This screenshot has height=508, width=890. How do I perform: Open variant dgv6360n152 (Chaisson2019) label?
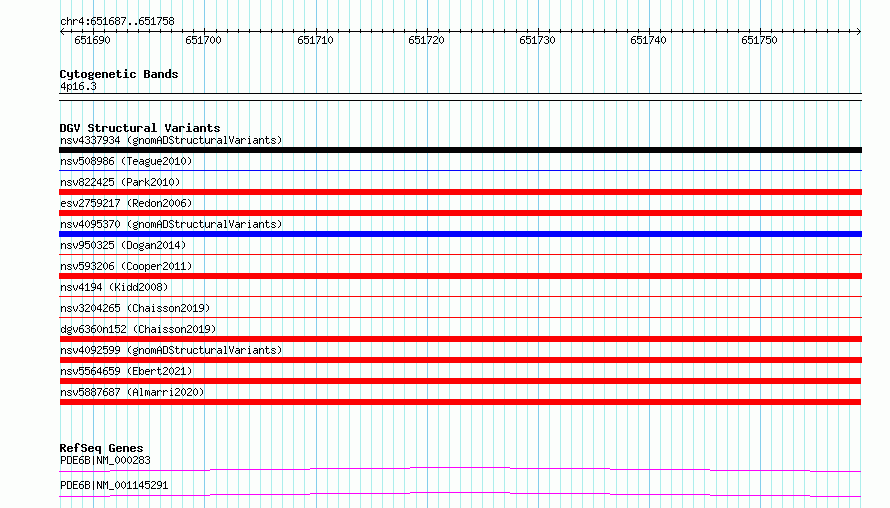tap(138, 329)
